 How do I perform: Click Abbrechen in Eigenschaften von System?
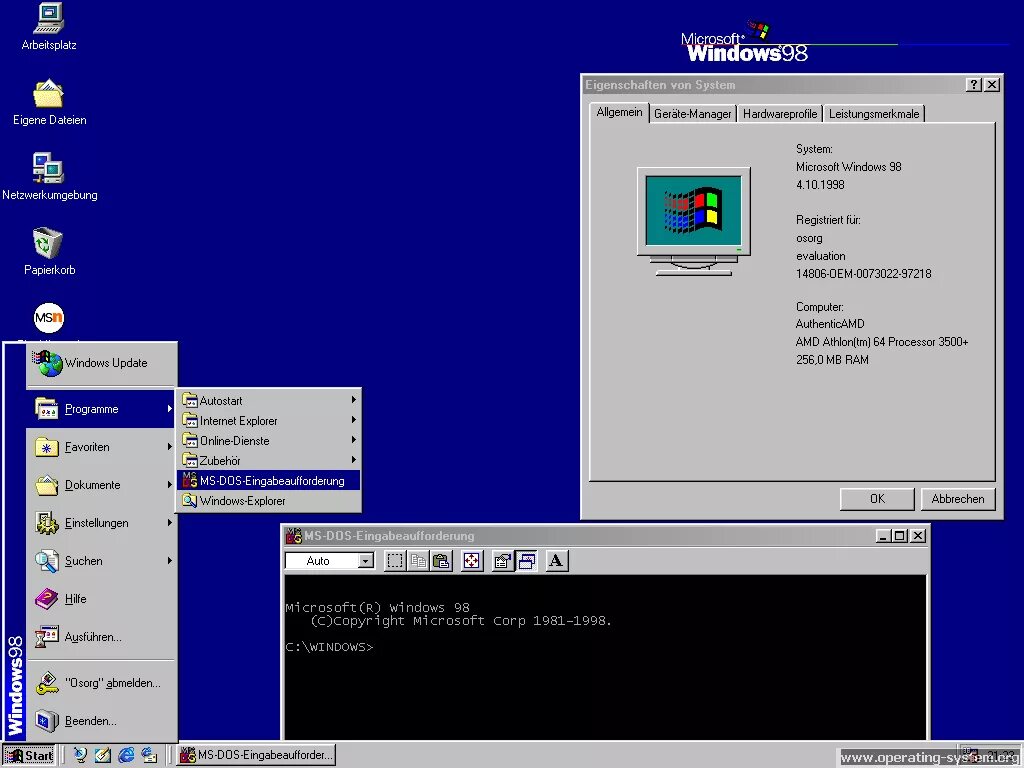point(958,499)
